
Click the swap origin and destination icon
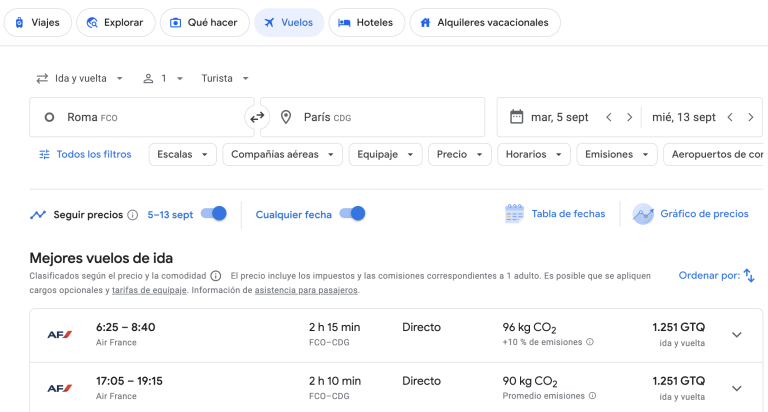click(257, 117)
